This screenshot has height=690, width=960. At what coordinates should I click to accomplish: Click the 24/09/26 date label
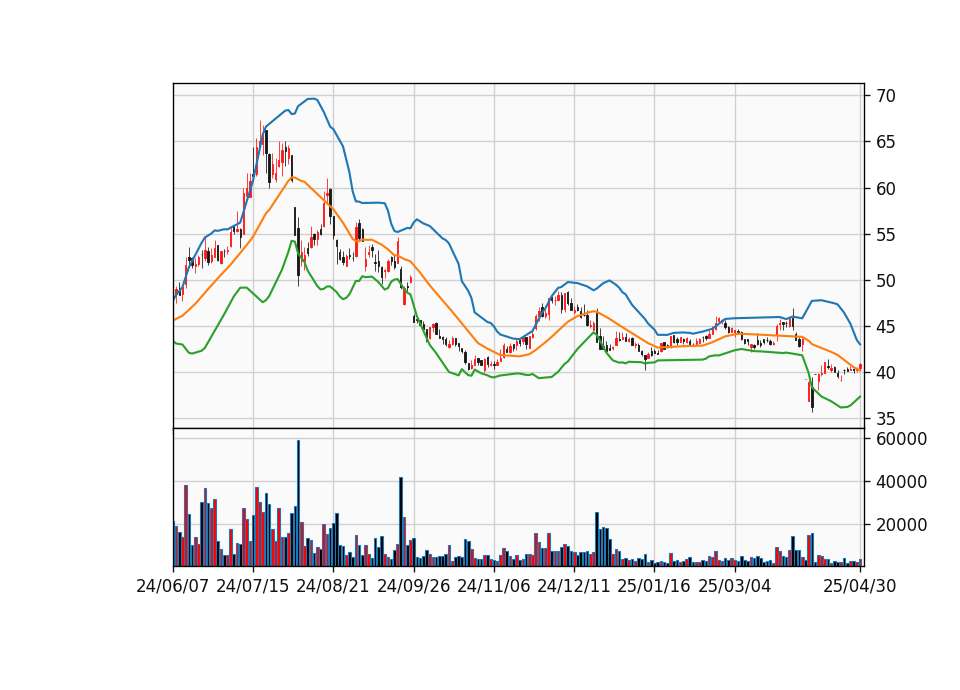click(413, 586)
